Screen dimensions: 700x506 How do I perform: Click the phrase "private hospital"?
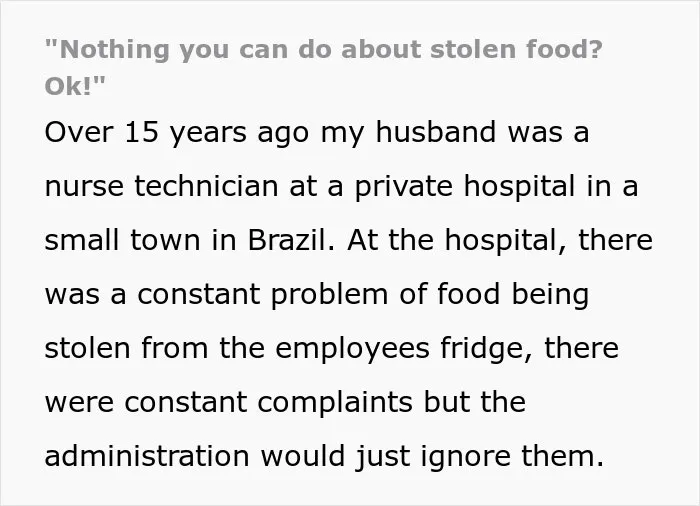[465, 186]
